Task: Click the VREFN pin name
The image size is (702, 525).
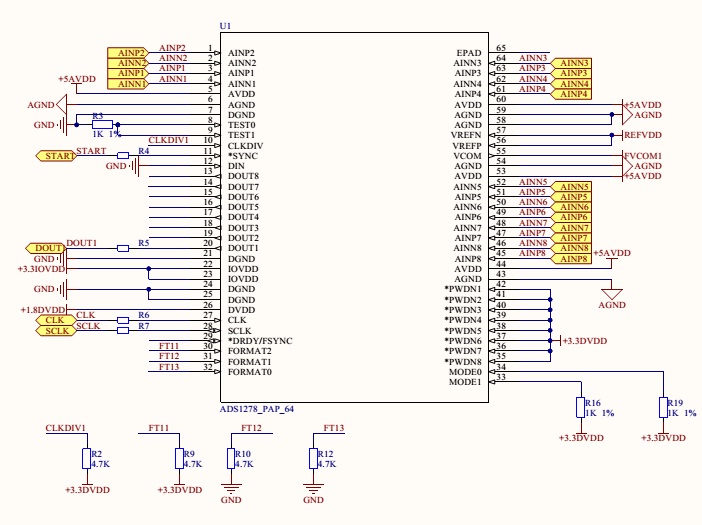Action: [x=466, y=135]
